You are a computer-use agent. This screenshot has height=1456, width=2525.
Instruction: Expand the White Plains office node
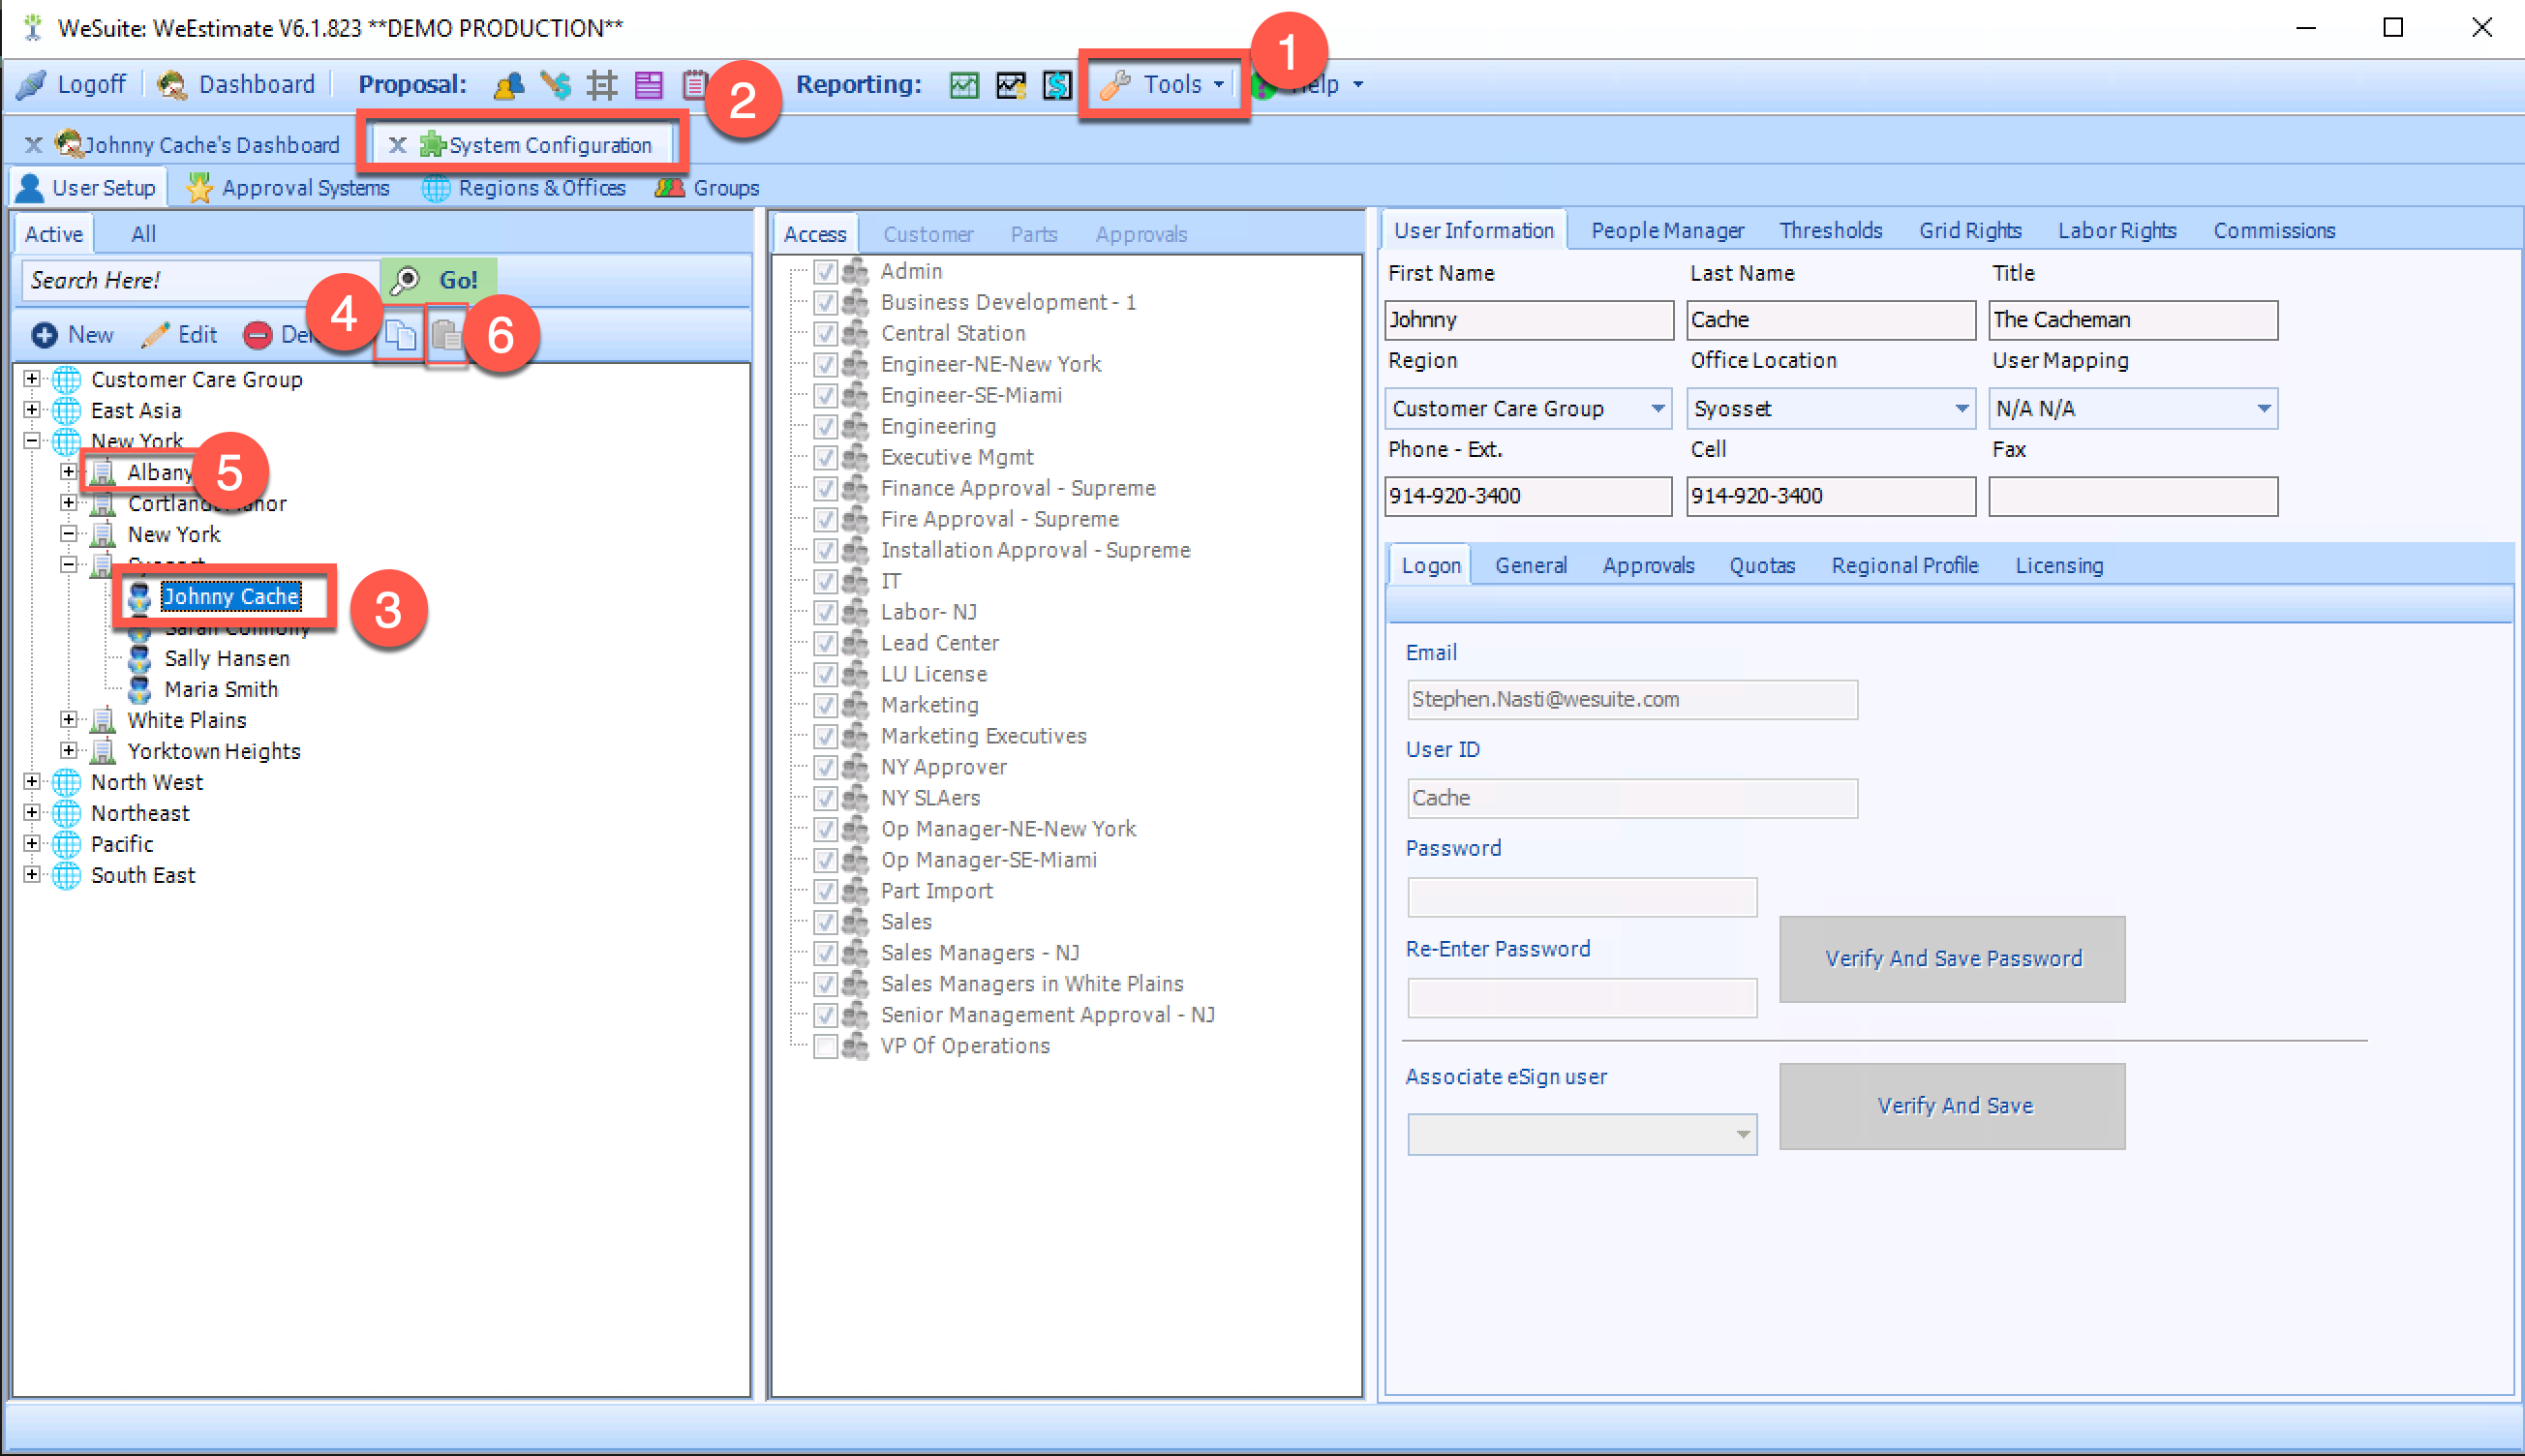pos(68,720)
